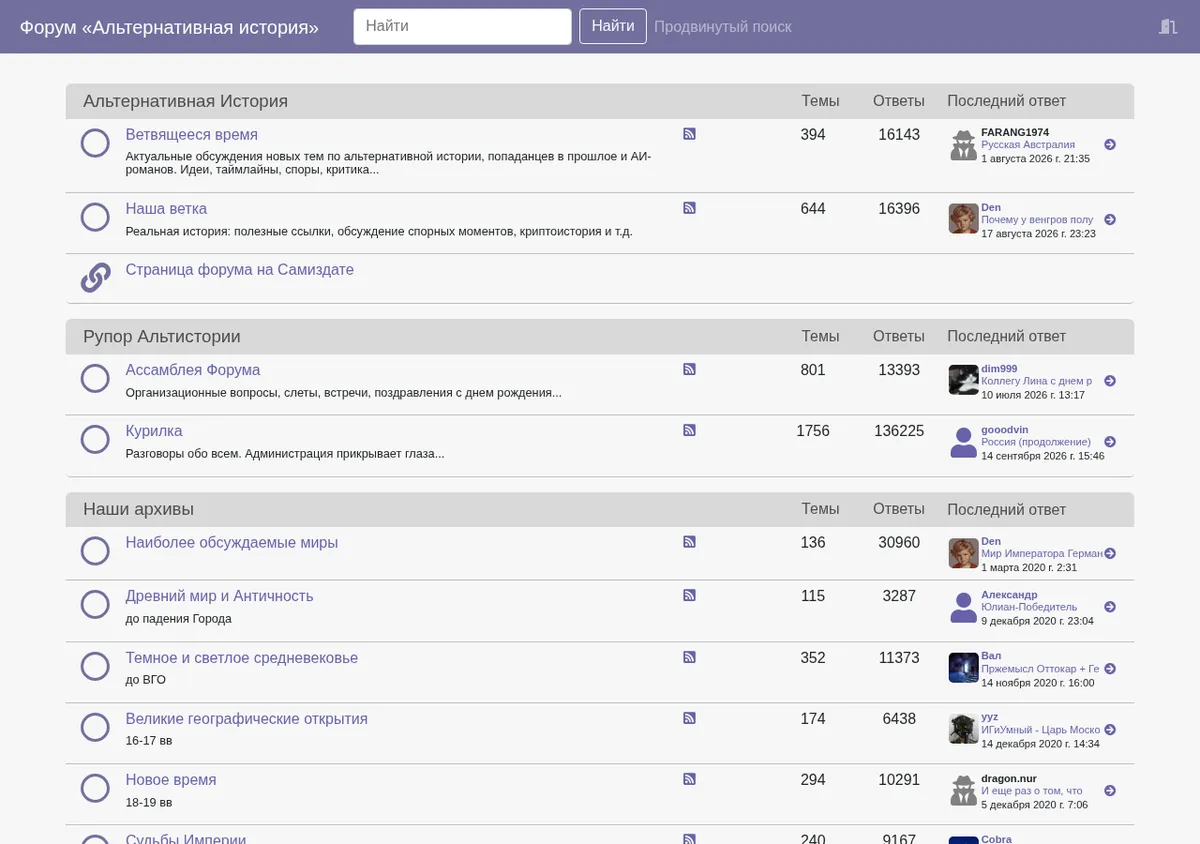Open RSS feed for Древний мир и Античность
This screenshot has height=844, width=1200.
689,595
